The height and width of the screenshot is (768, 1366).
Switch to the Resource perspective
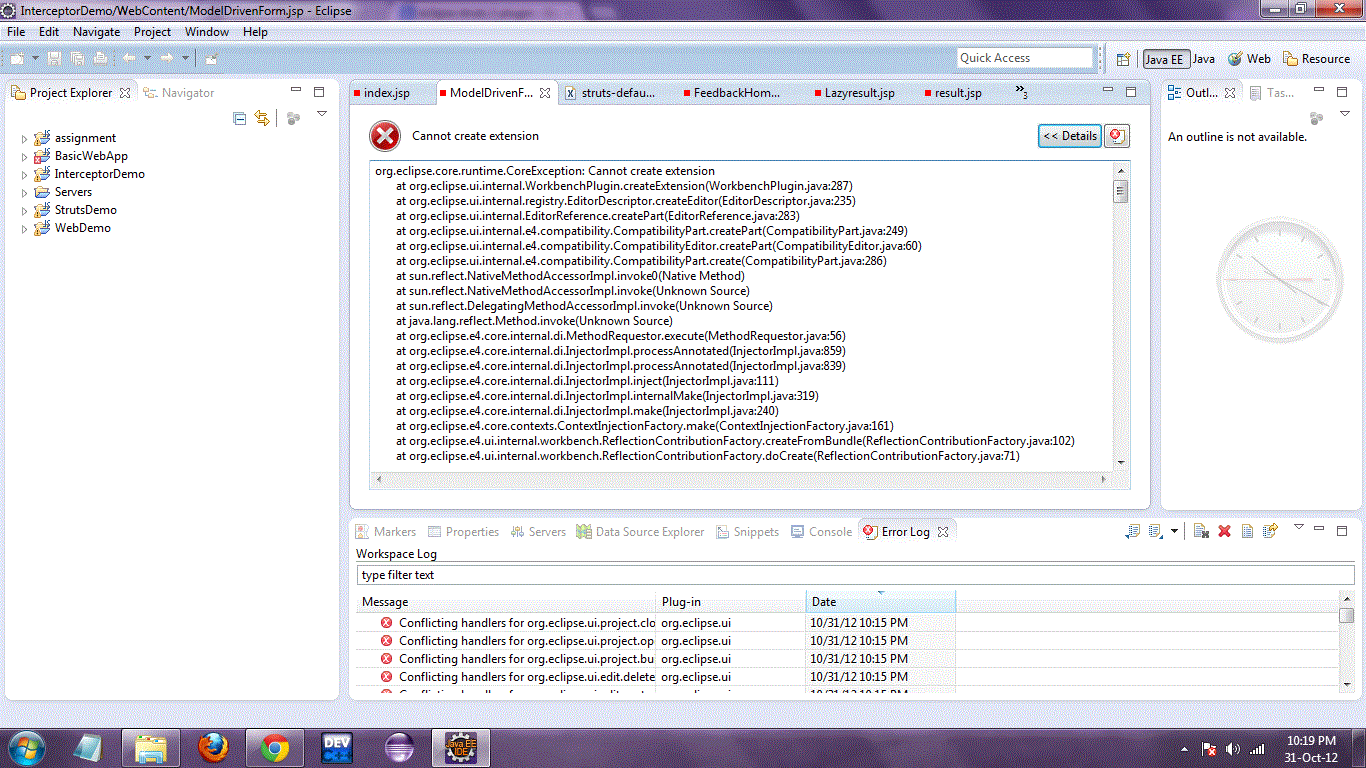1316,59
